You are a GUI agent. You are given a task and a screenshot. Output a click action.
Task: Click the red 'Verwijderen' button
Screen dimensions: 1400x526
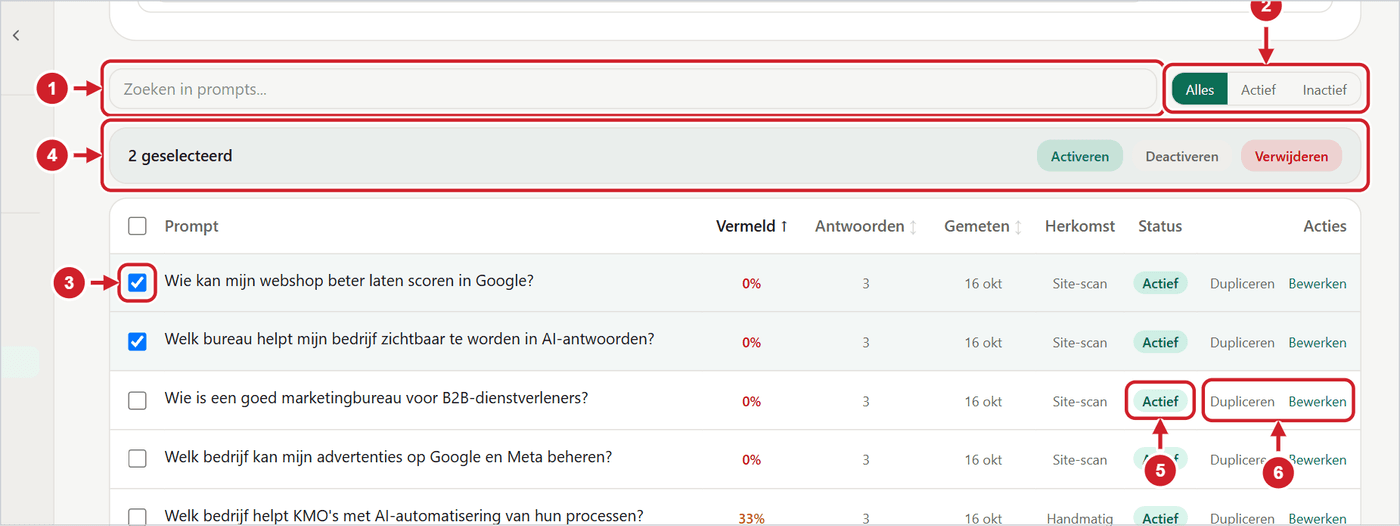click(x=1291, y=156)
